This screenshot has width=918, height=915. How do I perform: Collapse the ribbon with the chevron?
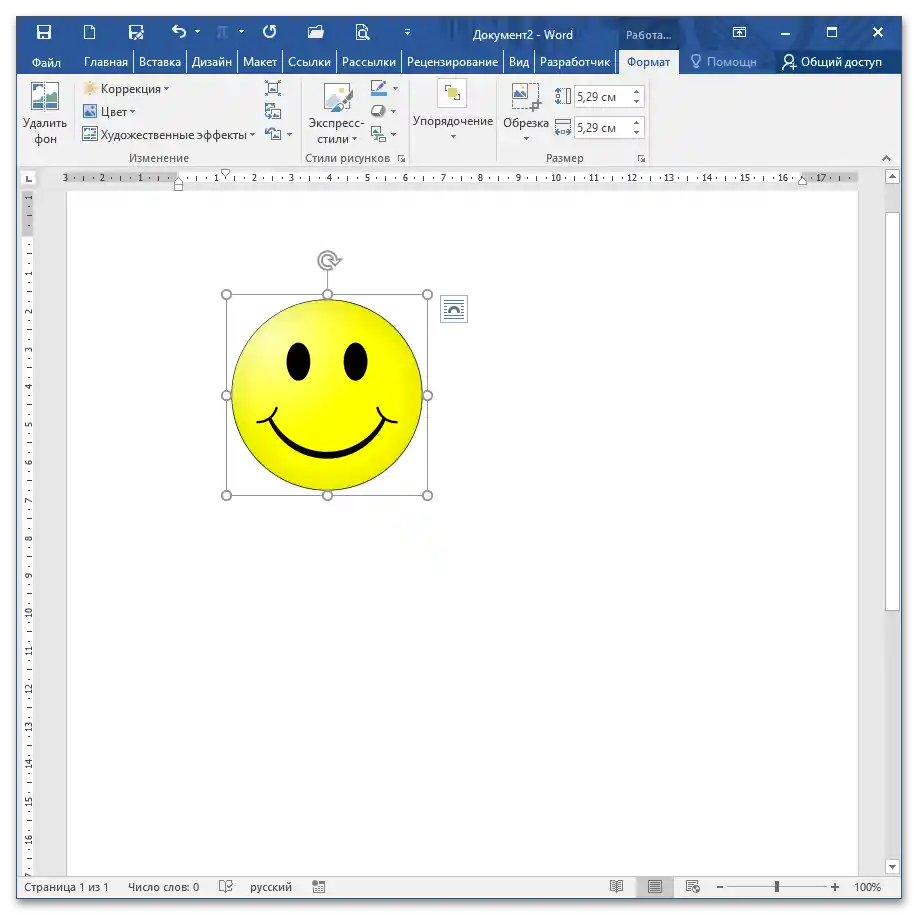pyautogui.click(x=886, y=158)
